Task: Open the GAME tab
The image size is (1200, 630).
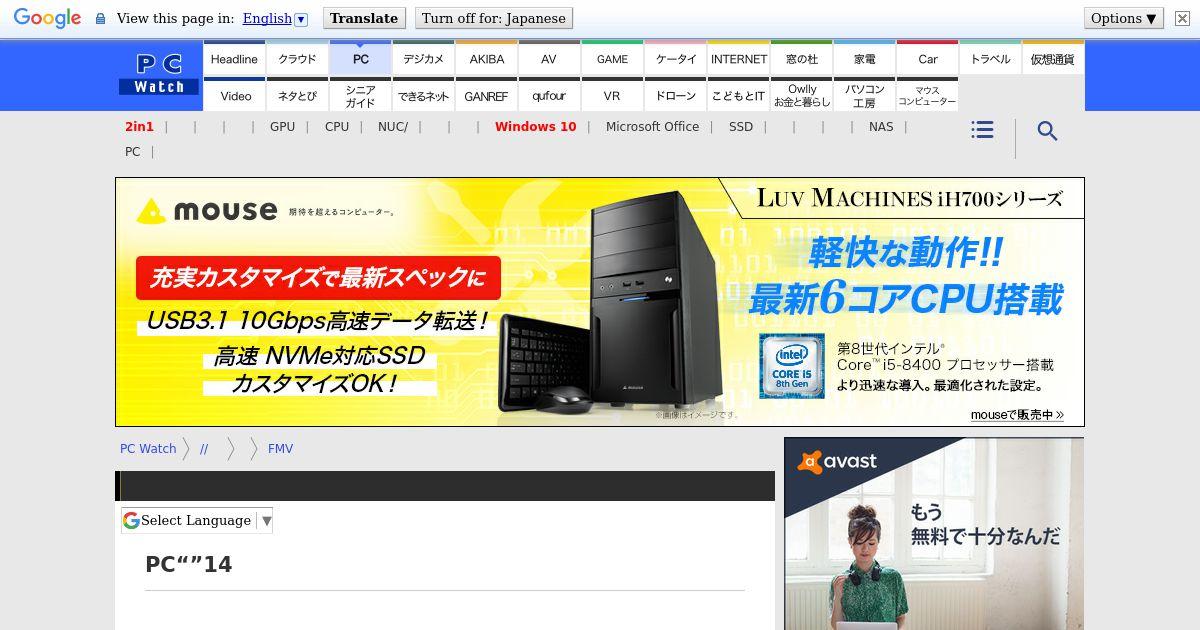Action: point(612,58)
